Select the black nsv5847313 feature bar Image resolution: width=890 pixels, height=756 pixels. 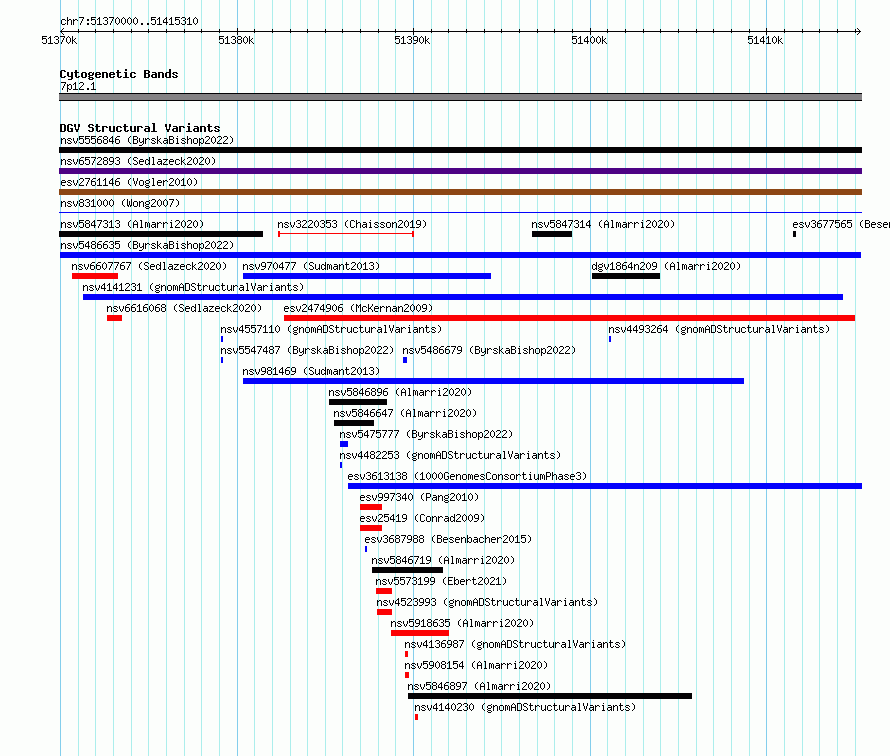[161, 234]
